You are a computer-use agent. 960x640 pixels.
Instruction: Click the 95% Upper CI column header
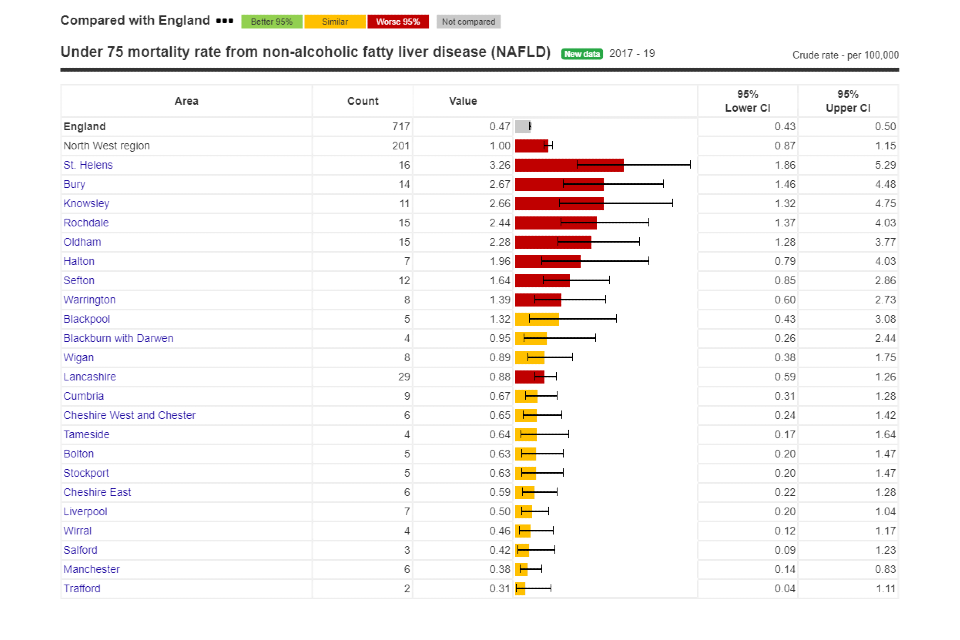click(x=847, y=101)
